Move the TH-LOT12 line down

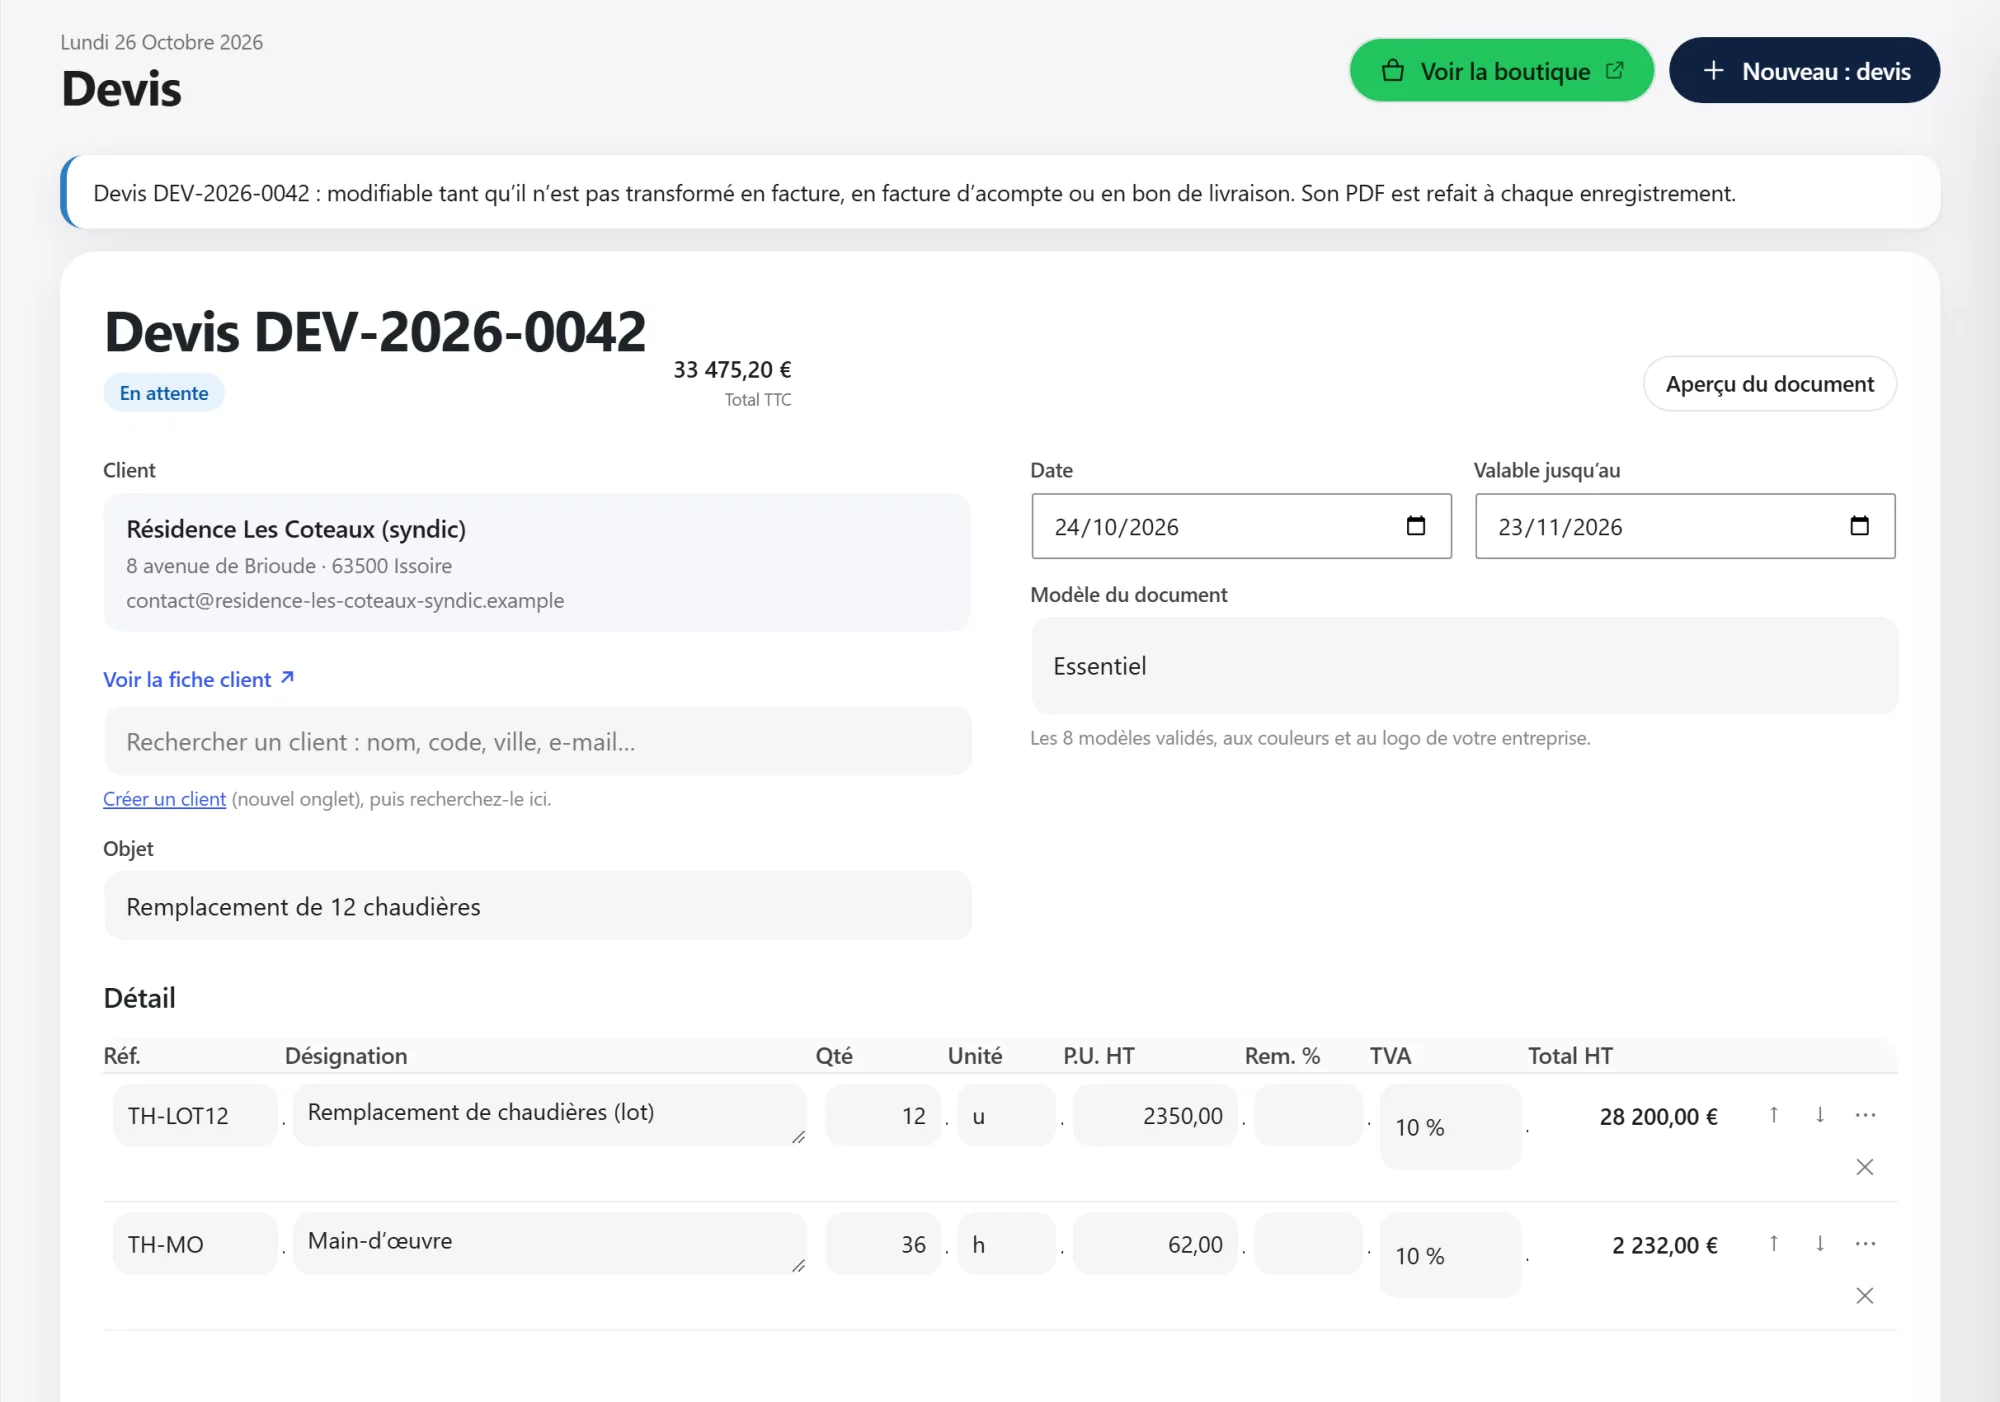pyautogui.click(x=1820, y=1115)
